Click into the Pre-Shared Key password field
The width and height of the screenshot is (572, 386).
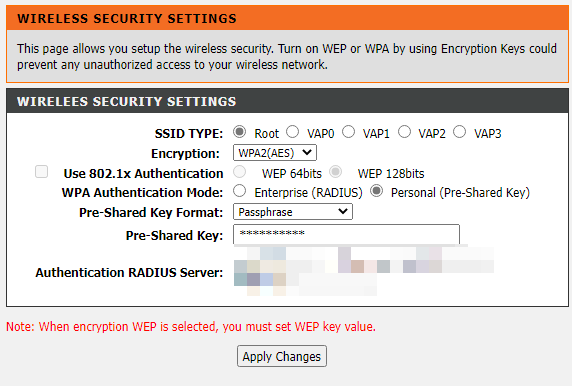coord(346,234)
